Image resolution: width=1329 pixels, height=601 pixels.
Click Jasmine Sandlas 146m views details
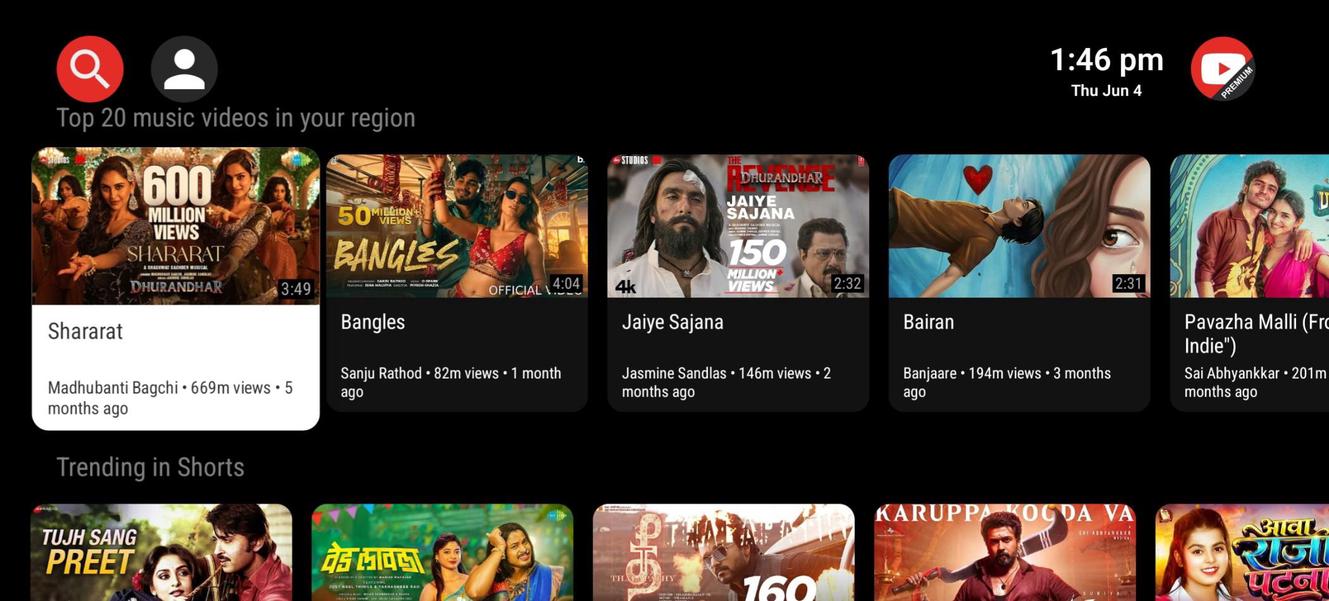click(726, 382)
